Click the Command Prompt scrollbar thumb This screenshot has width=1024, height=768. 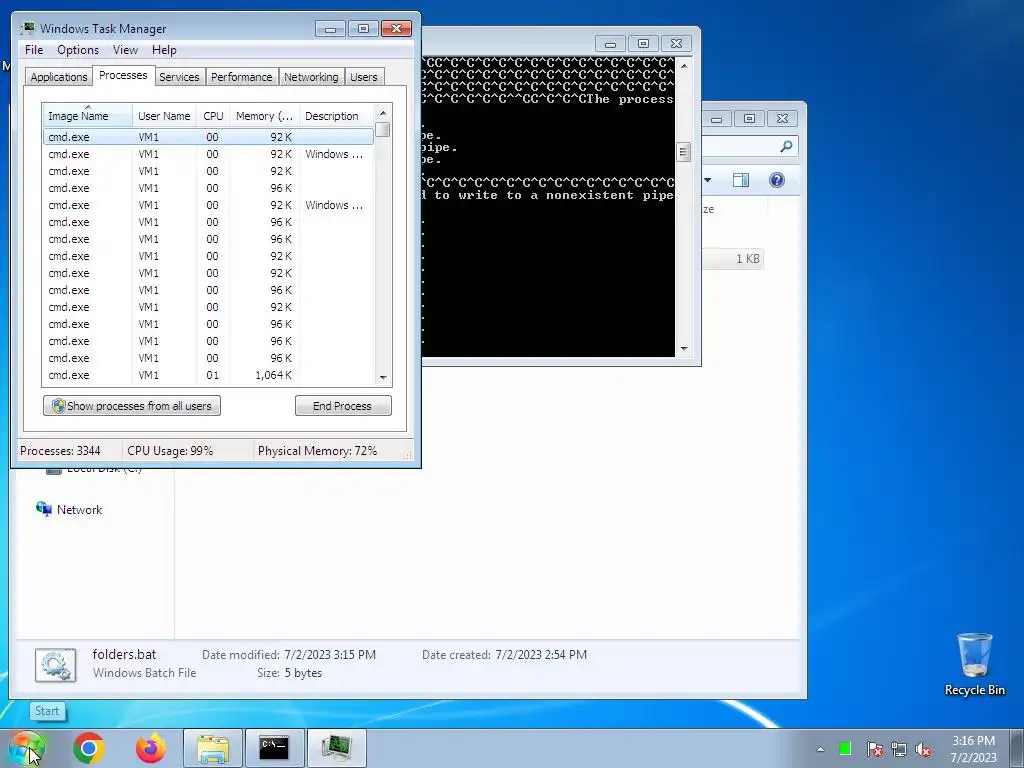click(x=684, y=152)
